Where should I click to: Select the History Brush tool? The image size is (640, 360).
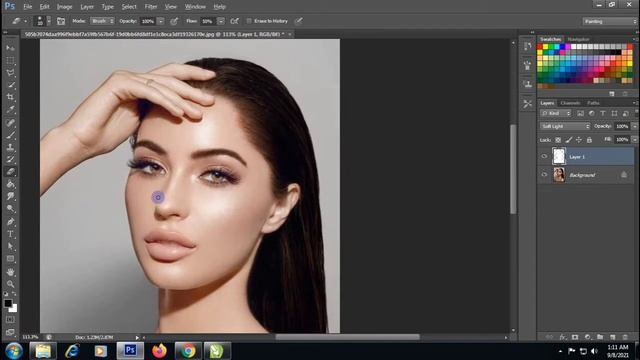[x=10, y=159]
